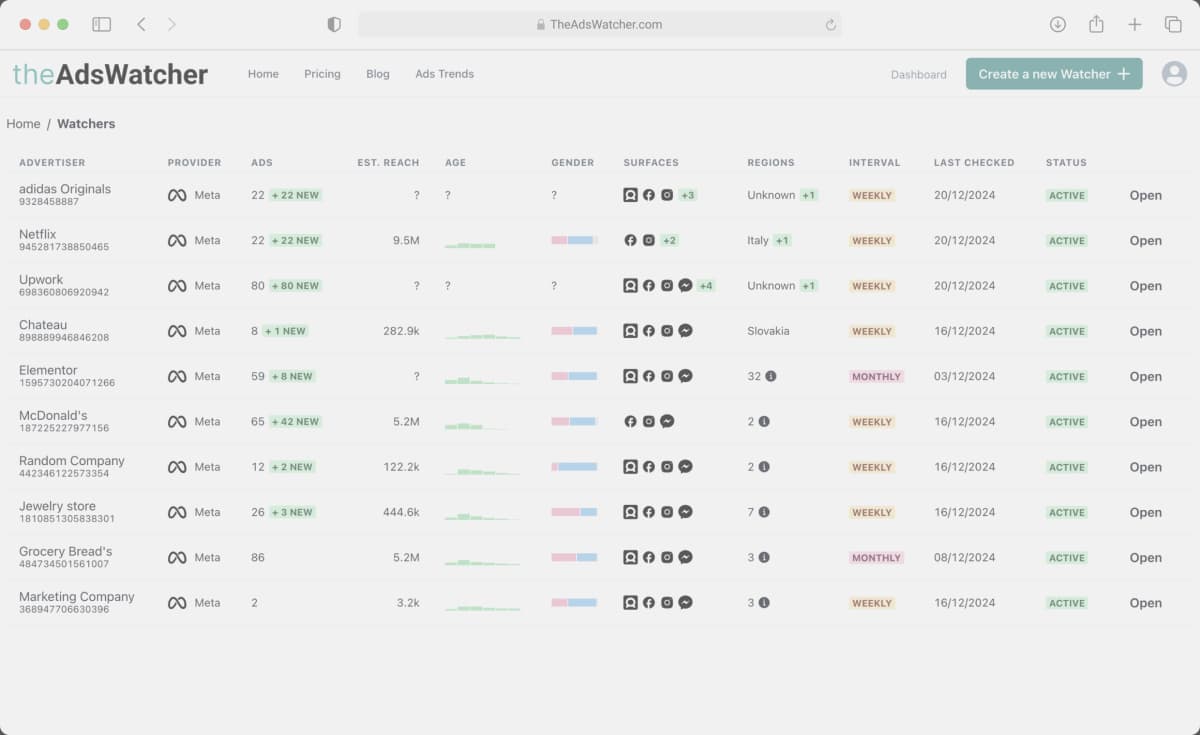Expand the +3 surfaces badge for adidas Originals
The image size is (1200, 735).
tap(688, 195)
